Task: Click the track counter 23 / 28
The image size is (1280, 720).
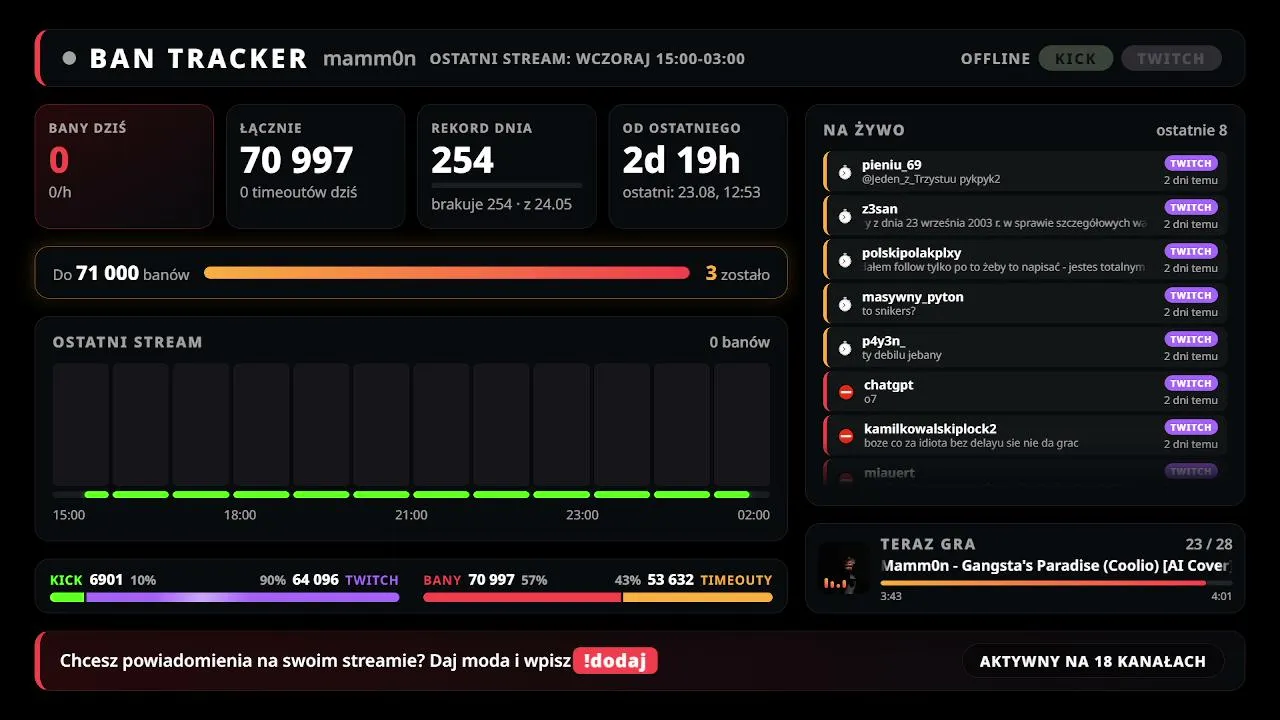Action: (x=1209, y=544)
